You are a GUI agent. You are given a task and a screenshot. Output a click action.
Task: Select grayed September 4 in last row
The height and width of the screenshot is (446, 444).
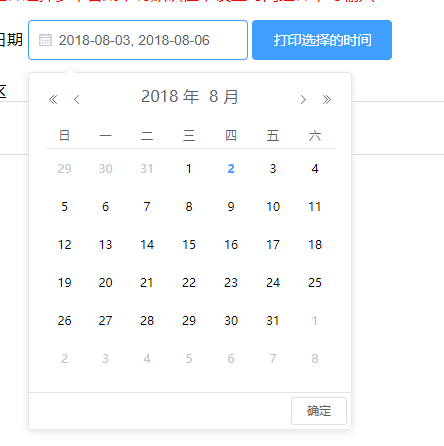coord(147,359)
